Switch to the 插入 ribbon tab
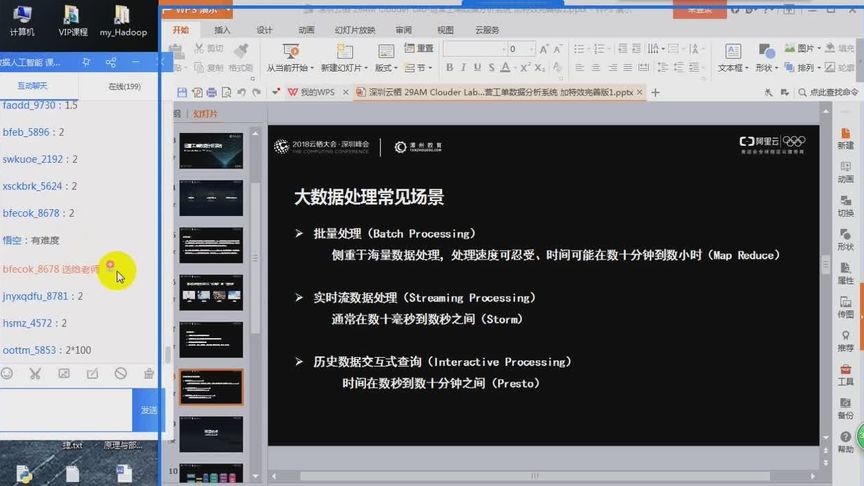 pyautogui.click(x=222, y=30)
